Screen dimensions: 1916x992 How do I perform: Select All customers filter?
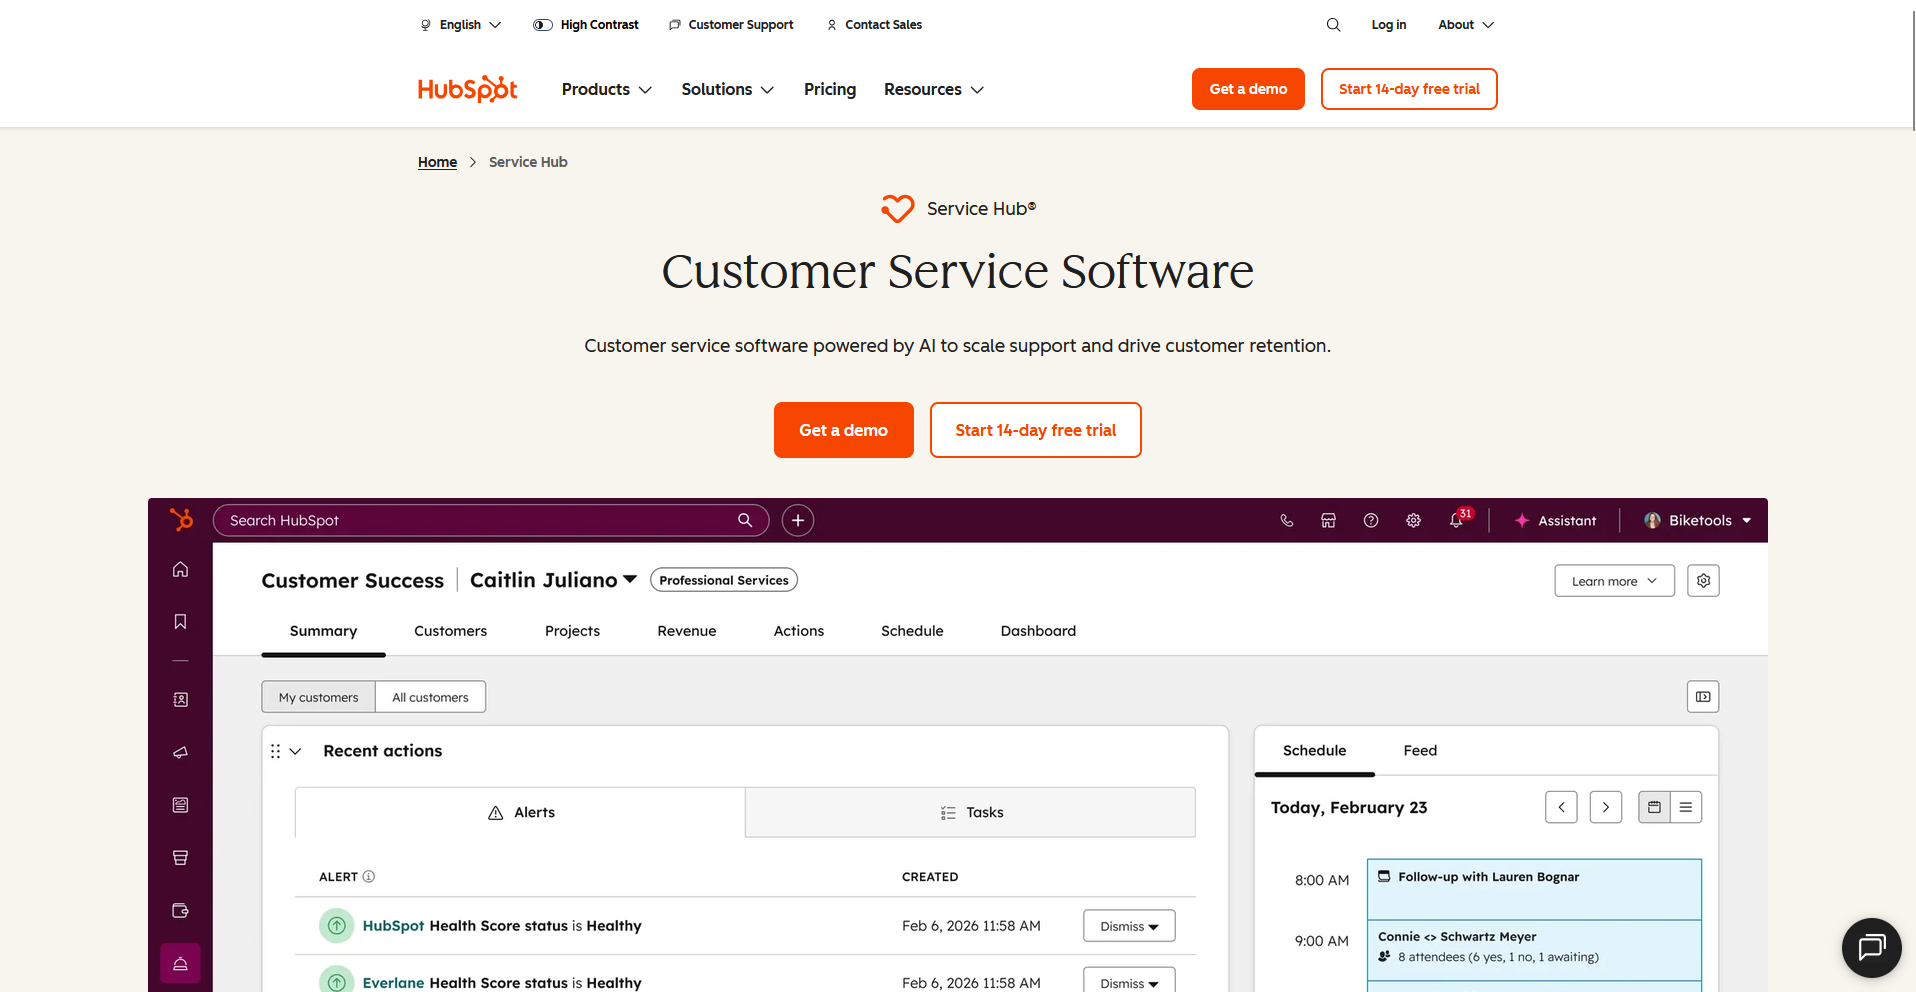[430, 697]
